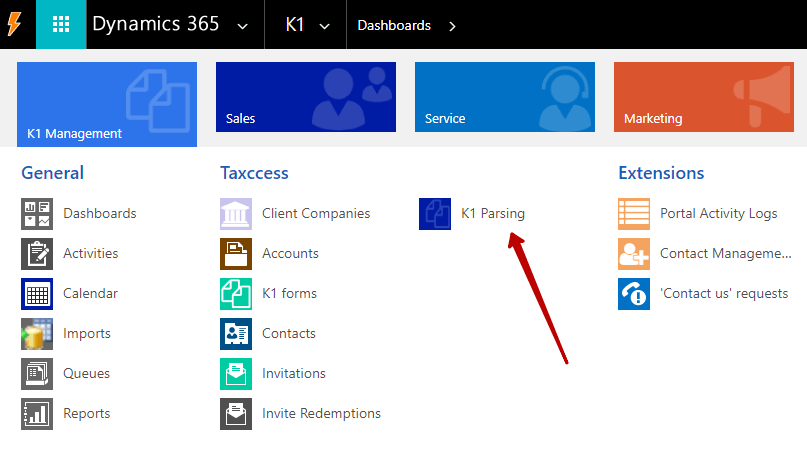Viewport: 807px width, 455px height.
Task: Click the Contacts card icon
Action: [236, 334]
